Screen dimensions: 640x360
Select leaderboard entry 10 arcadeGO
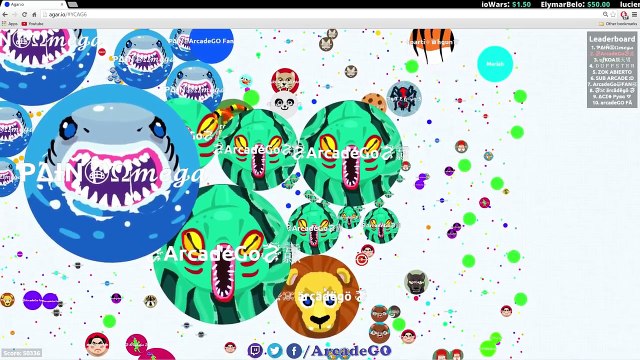pyautogui.click(x=612, y=102)
